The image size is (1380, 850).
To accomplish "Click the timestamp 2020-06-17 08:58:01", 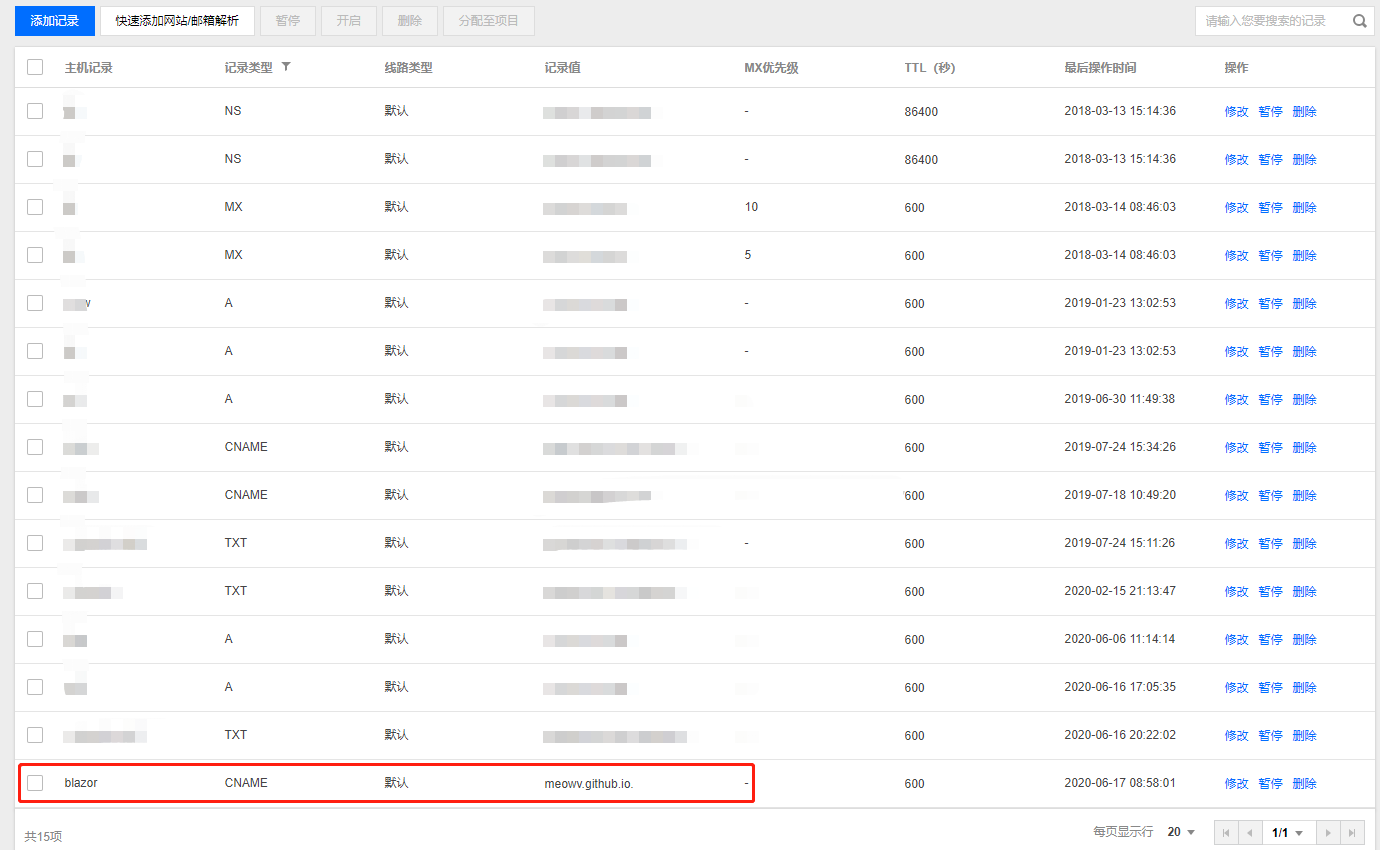I will (x=1120, y=783).
